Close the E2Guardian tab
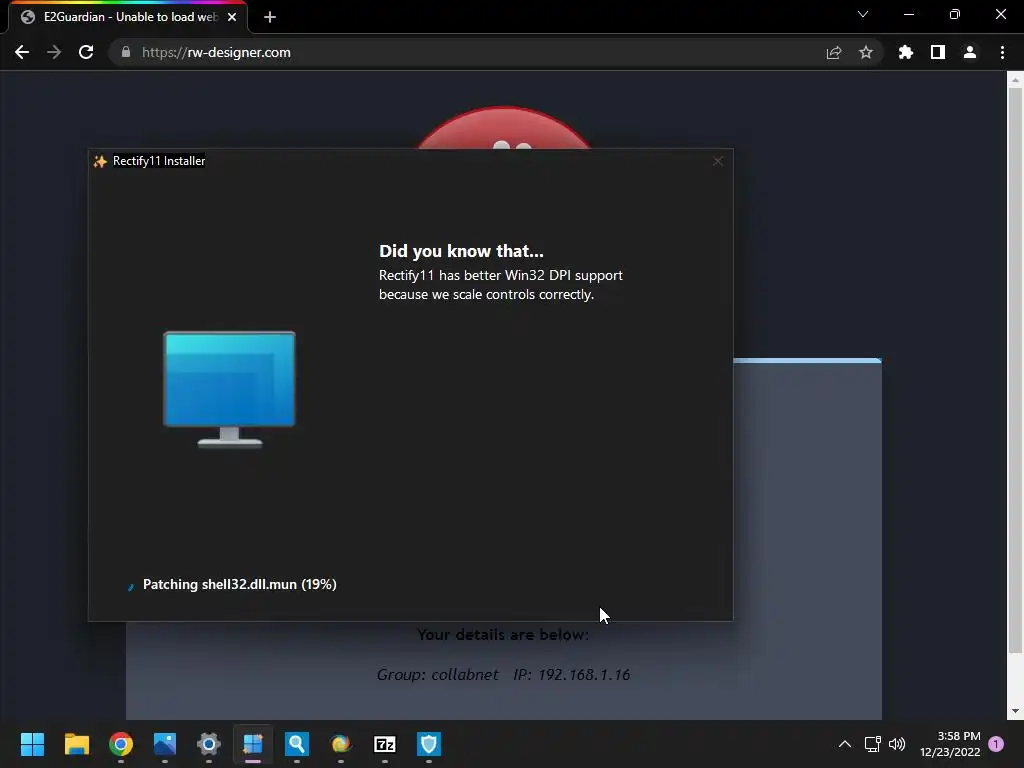This screenshot has width=1024, height=768. (x=232, y=17)
